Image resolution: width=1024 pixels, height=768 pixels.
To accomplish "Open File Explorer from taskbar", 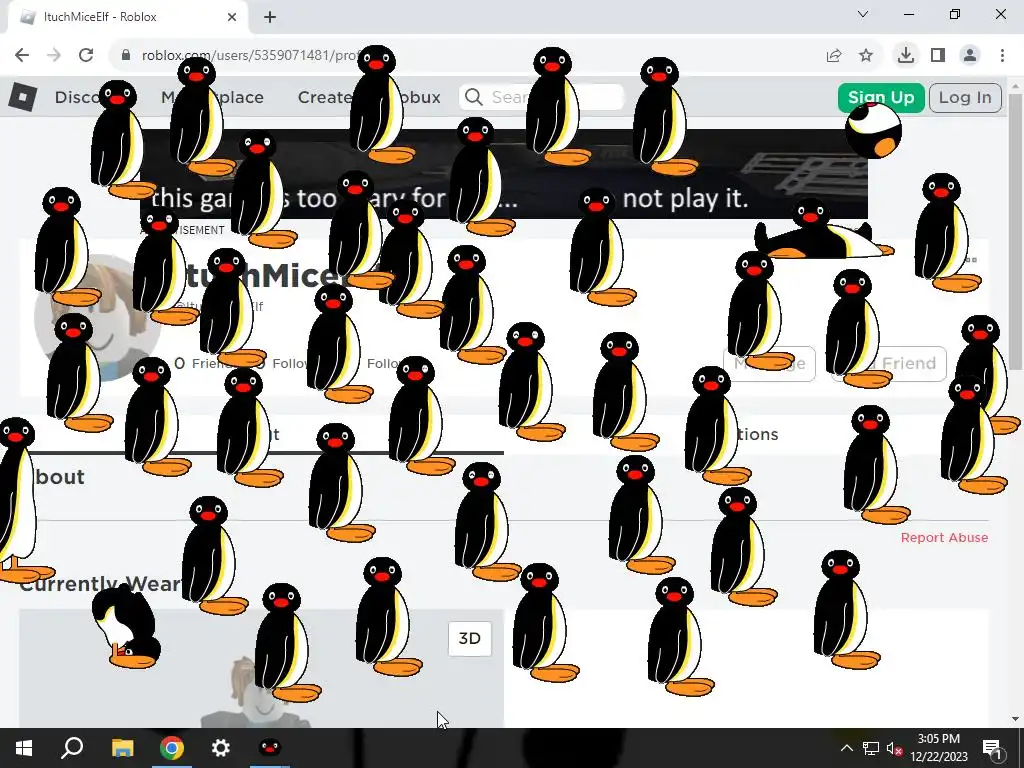I will coord(122,748).
